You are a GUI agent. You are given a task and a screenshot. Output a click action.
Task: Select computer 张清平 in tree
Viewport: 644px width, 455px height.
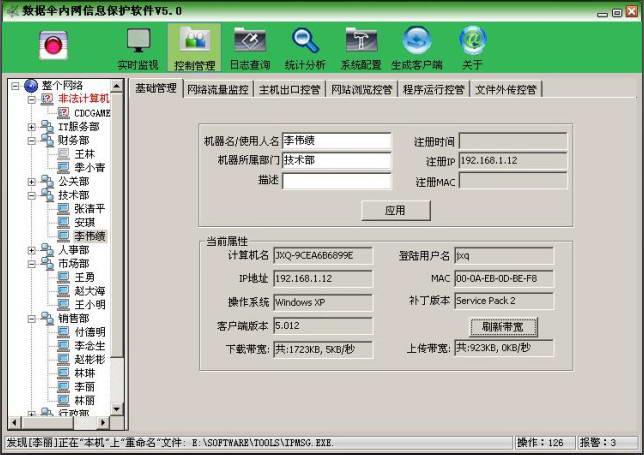pos(89,209)
